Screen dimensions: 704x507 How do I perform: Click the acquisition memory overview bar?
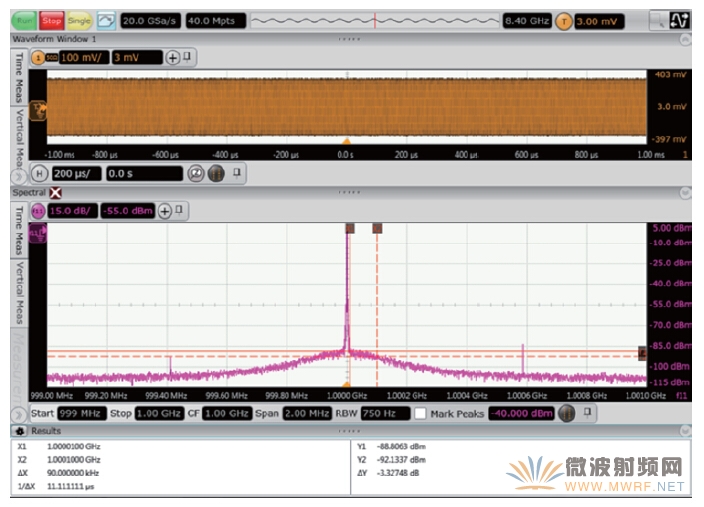(374, 21)
